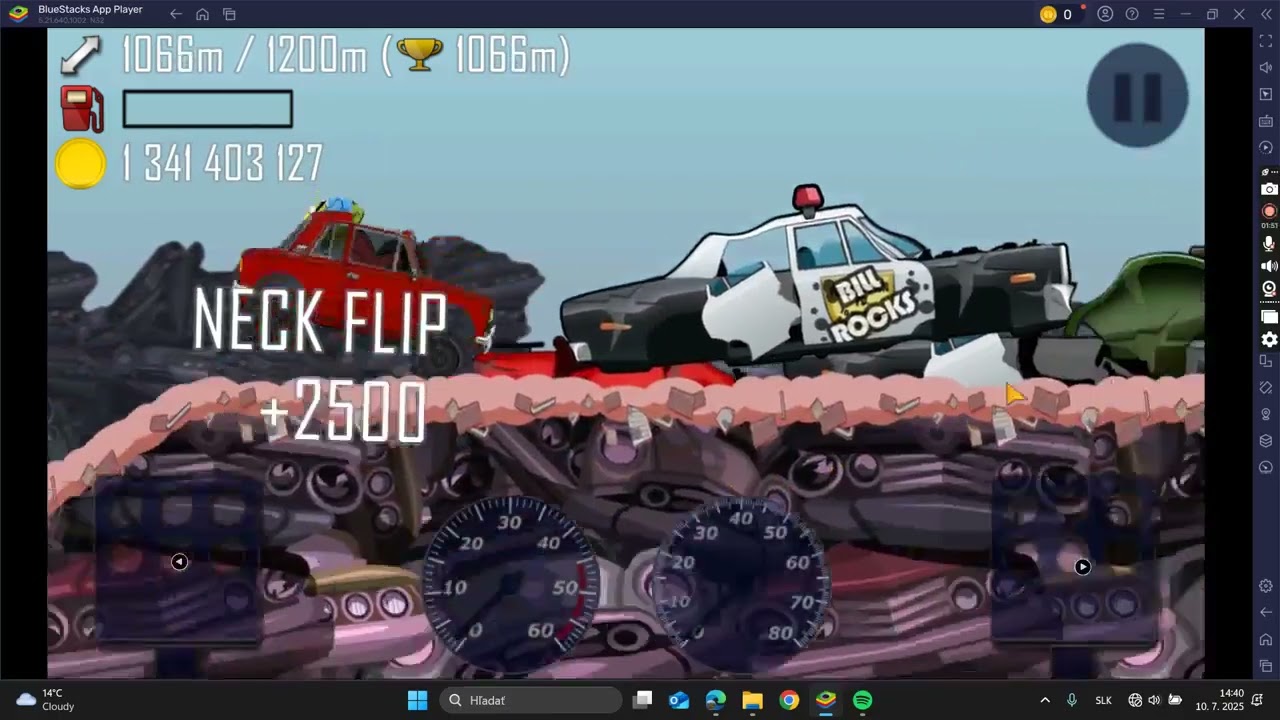Take a screenshot with the camera icon

1269,189
